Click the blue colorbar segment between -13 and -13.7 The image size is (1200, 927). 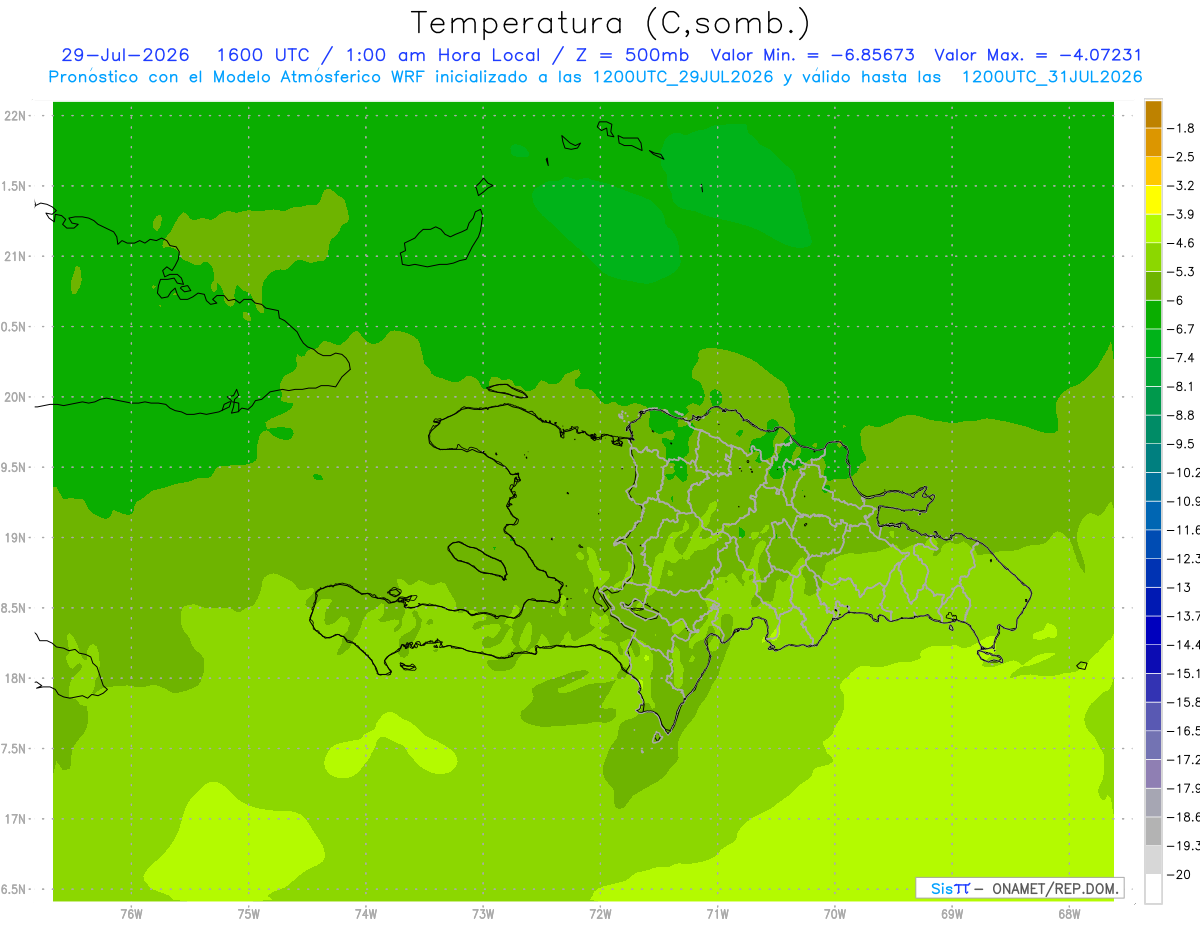1153,601
